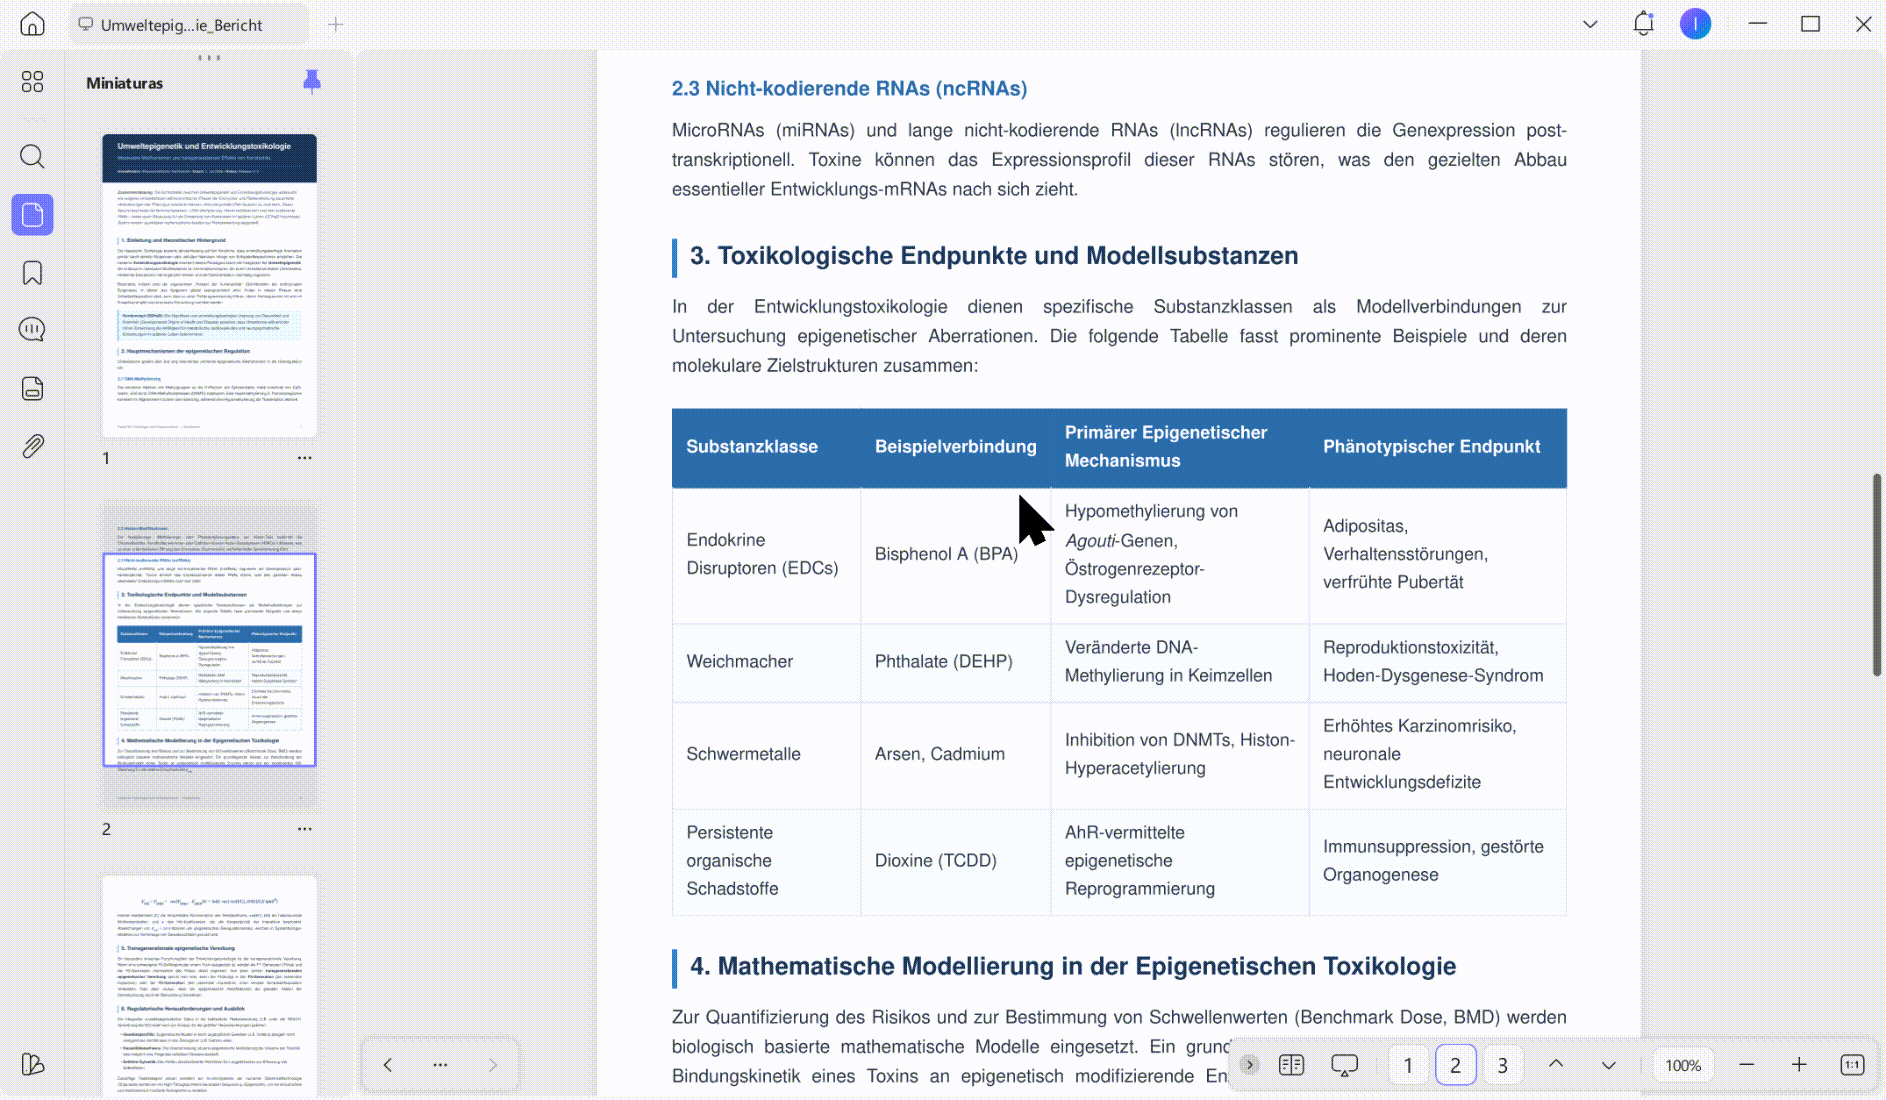Click heading '4. Mathematische Modellierung in der Epigenetischen Toxikologie'
The width and height of the screenshot is (1886, 1100).
(1072, 966)
